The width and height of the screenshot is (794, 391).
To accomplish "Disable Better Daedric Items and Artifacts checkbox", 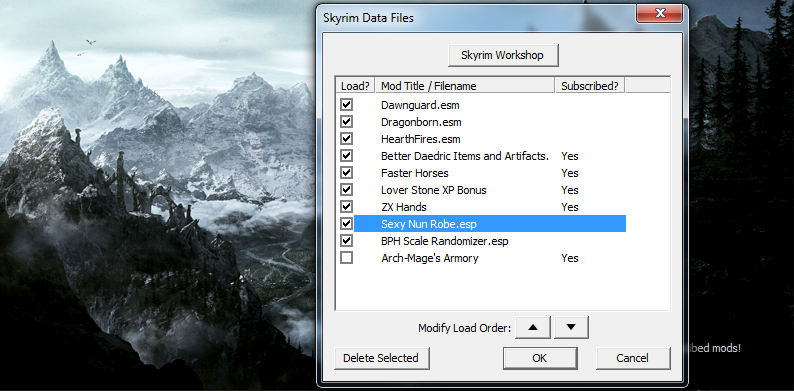I will 347,155.
